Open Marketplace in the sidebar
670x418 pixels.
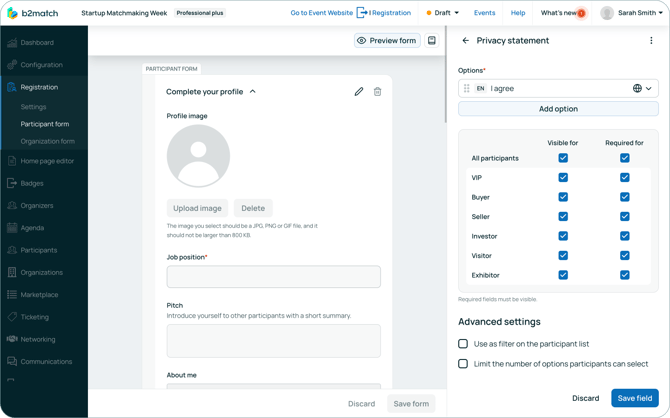tap(39, 295)
